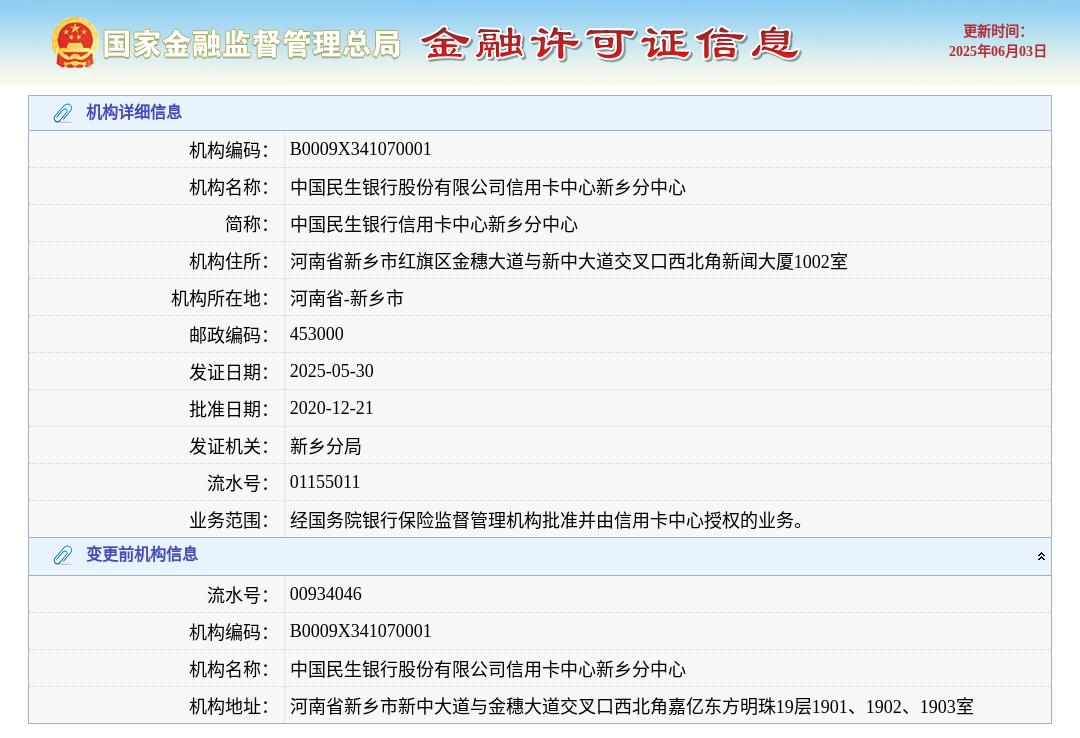The height and width of the screenshot is (738, 1080).
Task: Click the 机构详细信息 section header
Action: point(540,113)
